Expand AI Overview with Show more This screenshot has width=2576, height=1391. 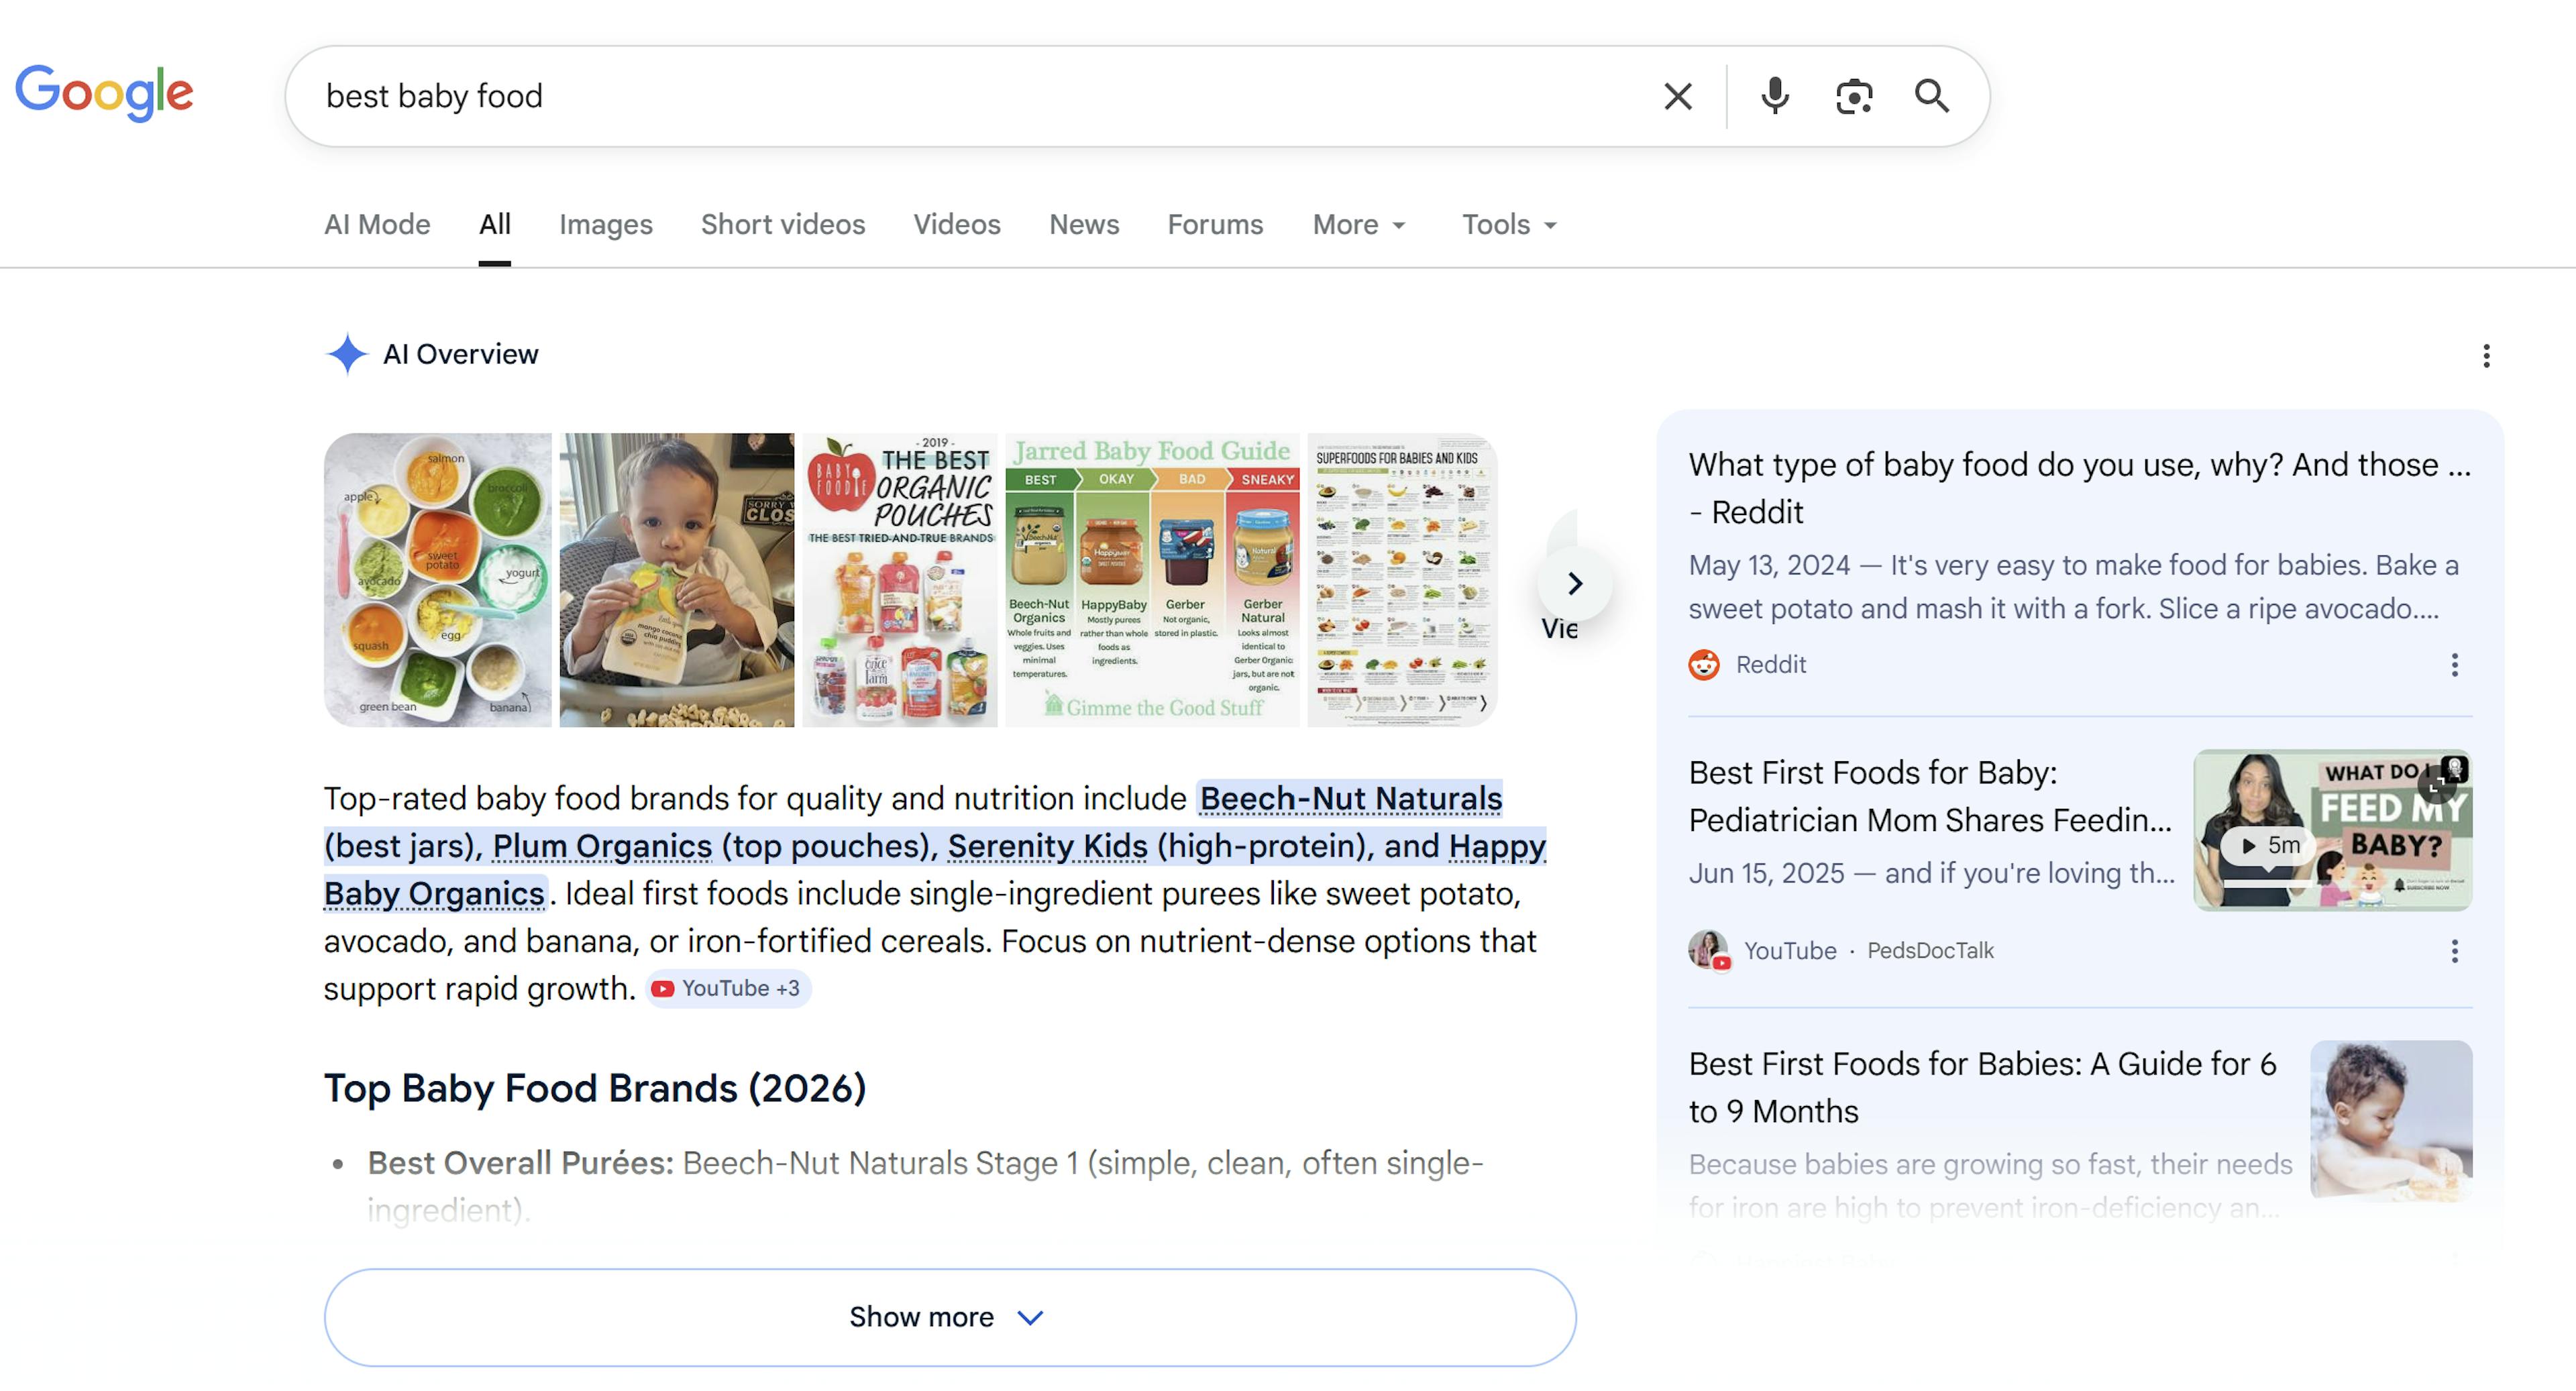pos(949,1317)
